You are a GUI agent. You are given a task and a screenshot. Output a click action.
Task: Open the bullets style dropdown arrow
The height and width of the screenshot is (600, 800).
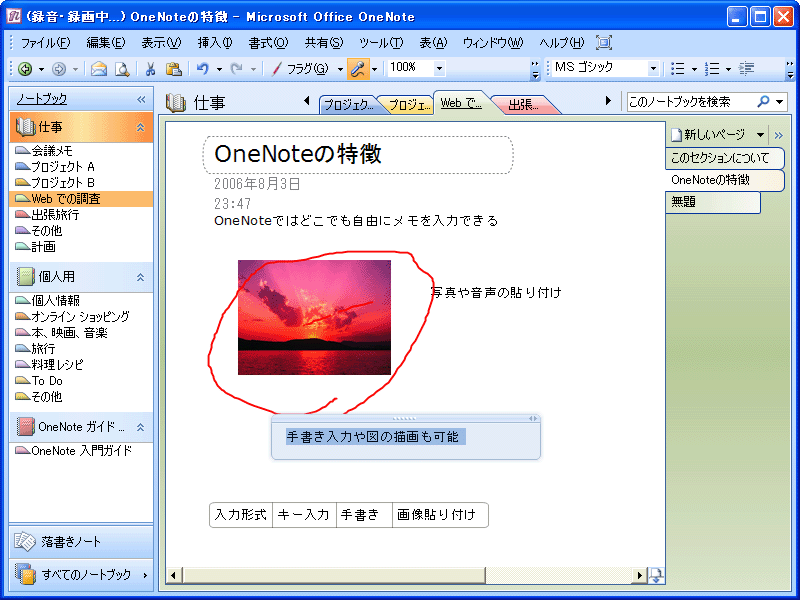[694, 68]
